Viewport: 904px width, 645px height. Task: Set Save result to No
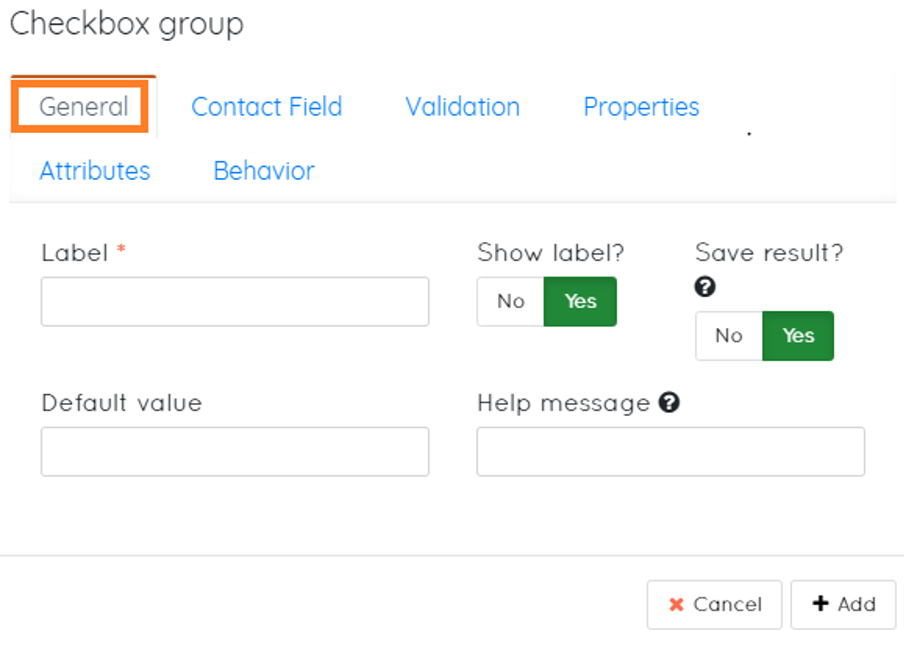tap(729, 336)
